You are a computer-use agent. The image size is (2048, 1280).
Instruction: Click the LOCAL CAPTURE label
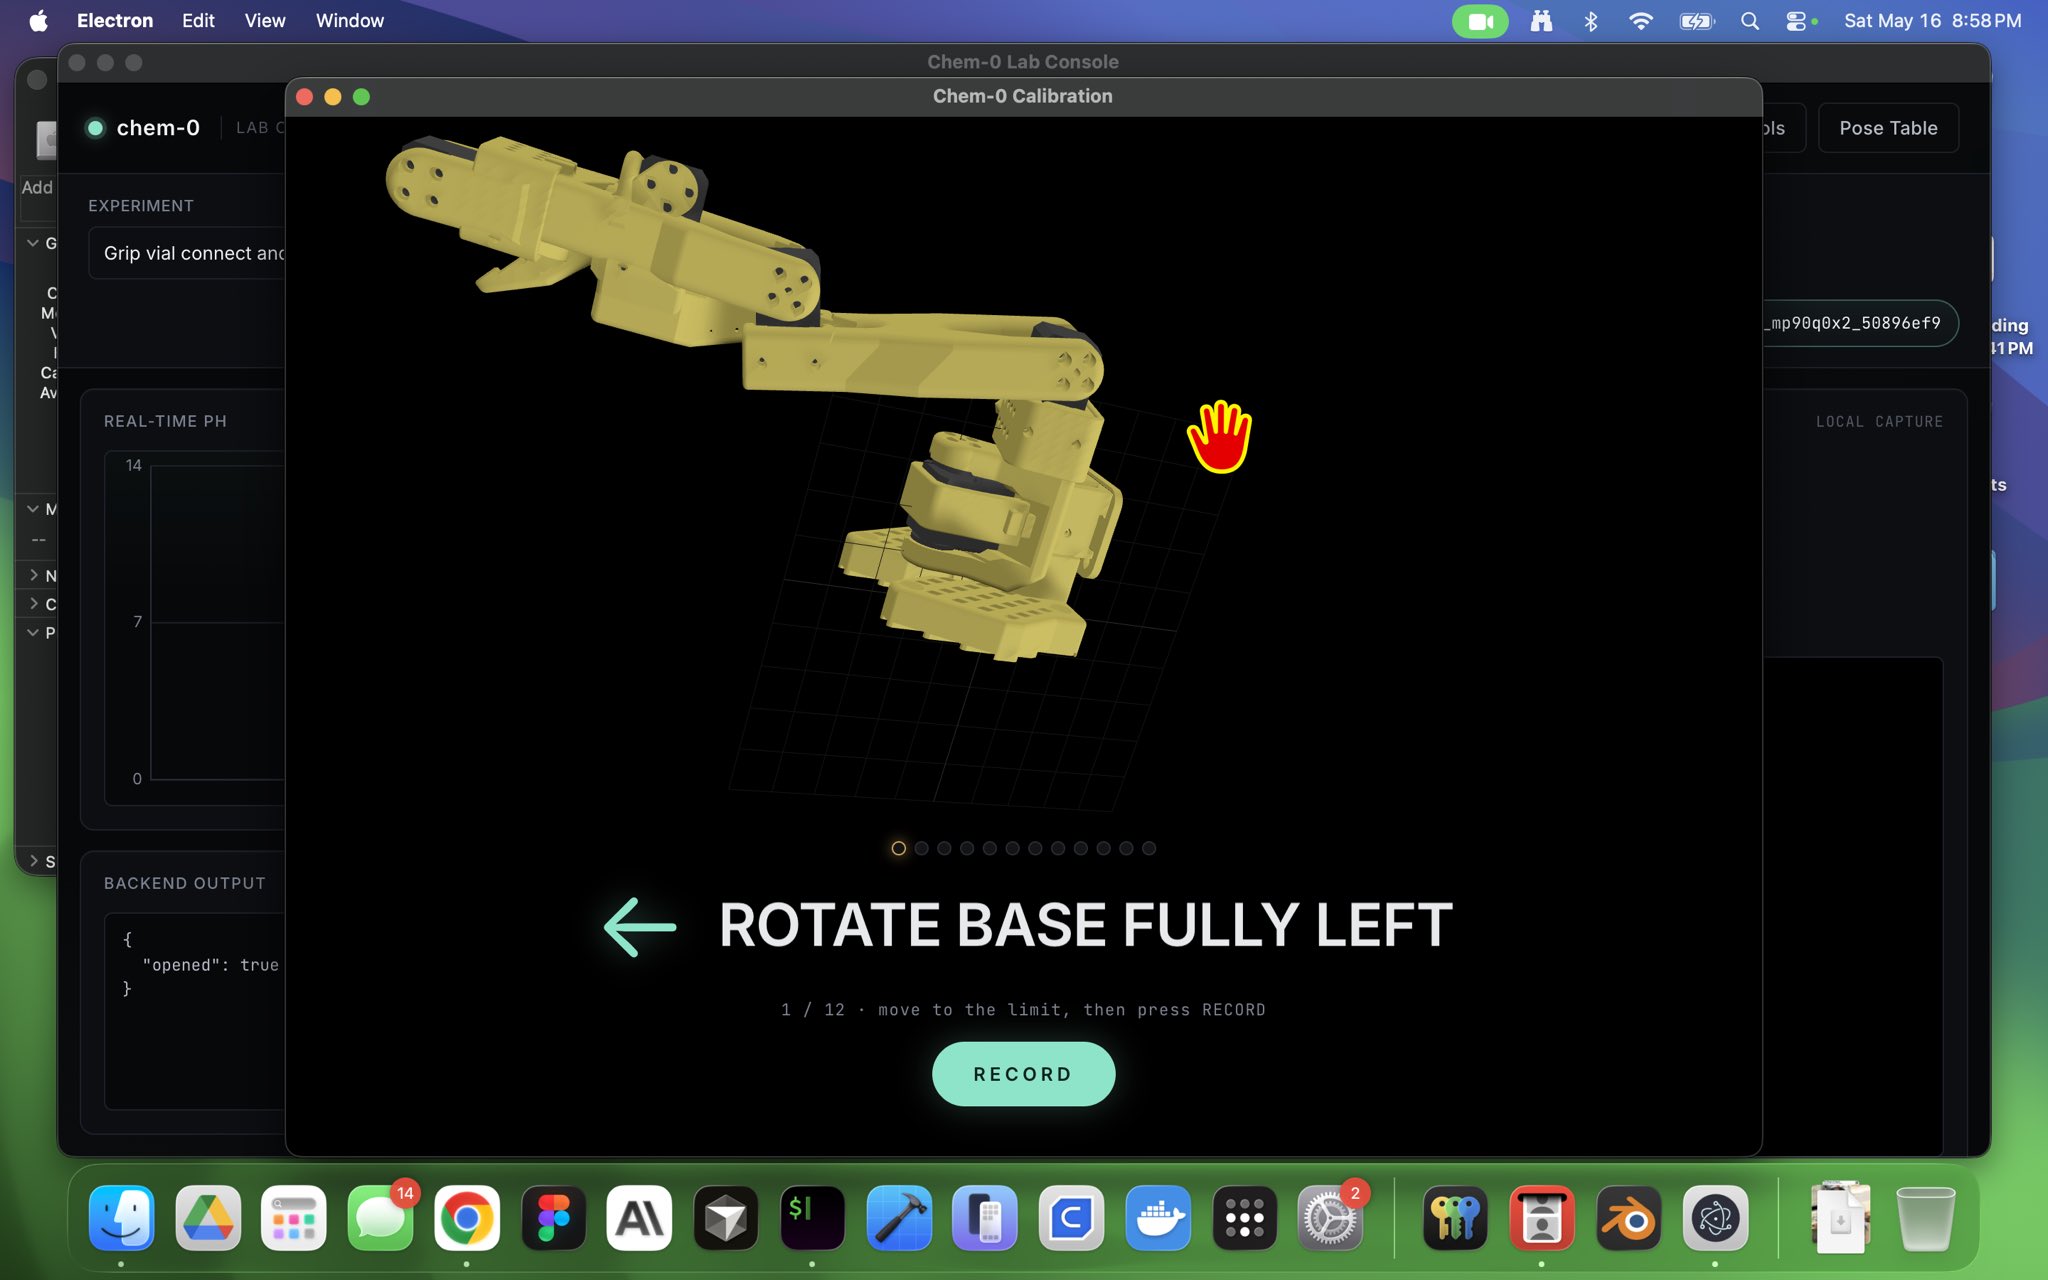(x=1879, y=422)
